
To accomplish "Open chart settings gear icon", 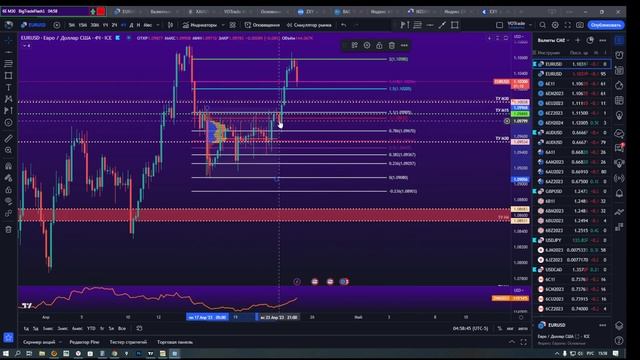I will click(555, 25).
